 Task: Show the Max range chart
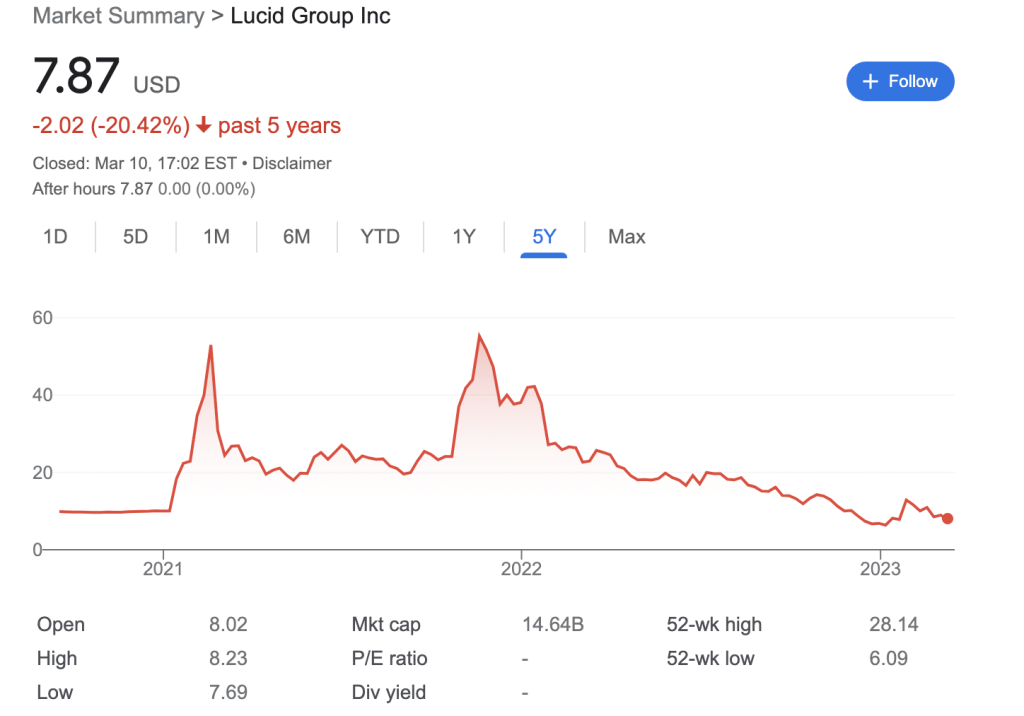627,237
